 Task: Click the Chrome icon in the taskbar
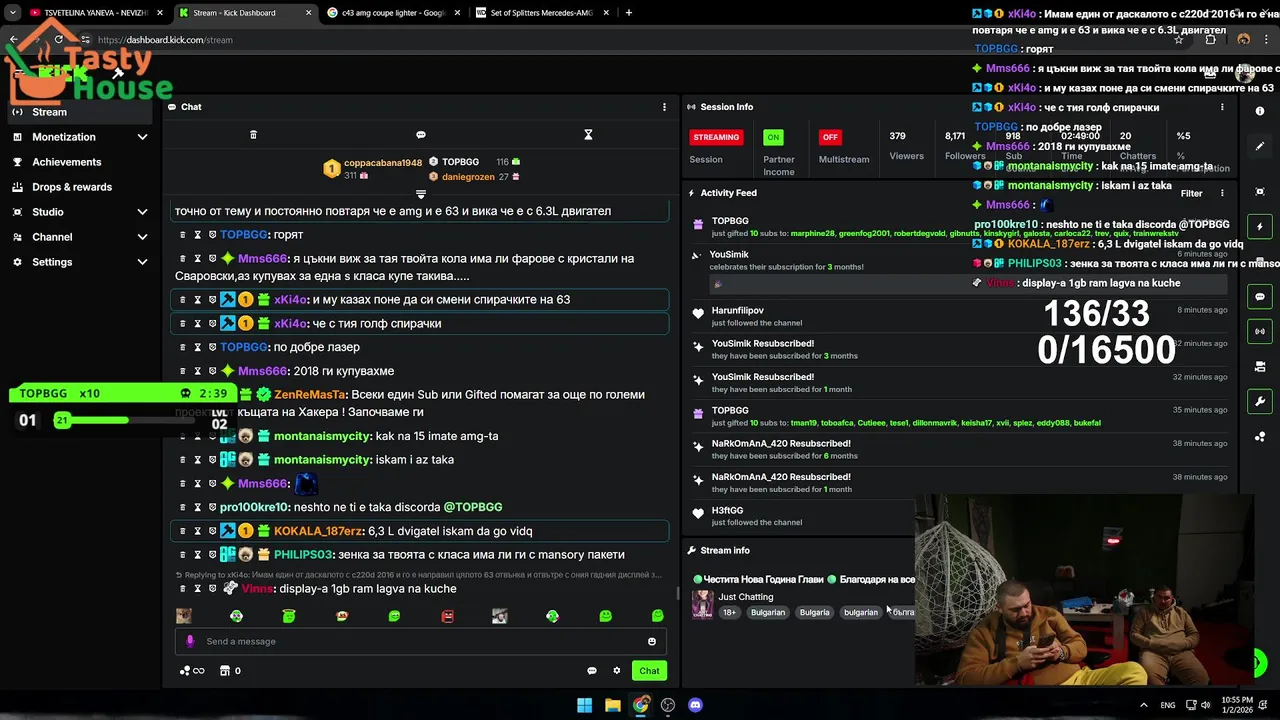(x=640, y=705)
